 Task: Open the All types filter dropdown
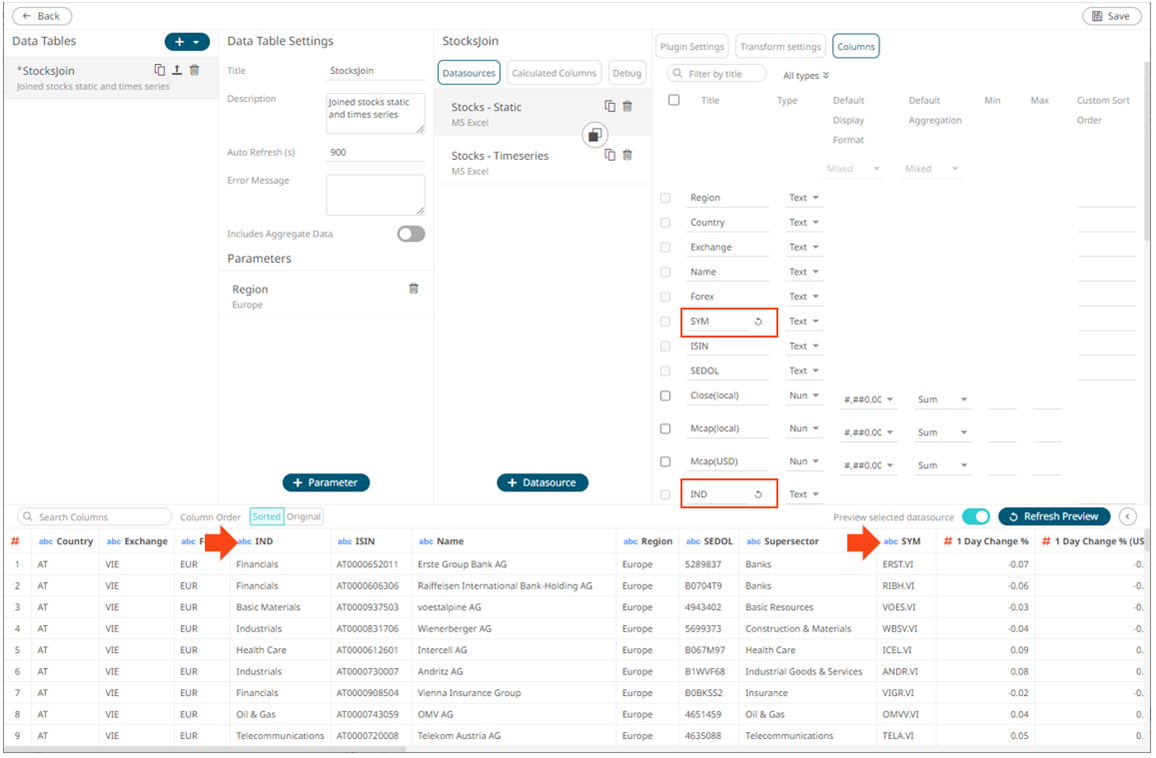(x=806, y=76)
